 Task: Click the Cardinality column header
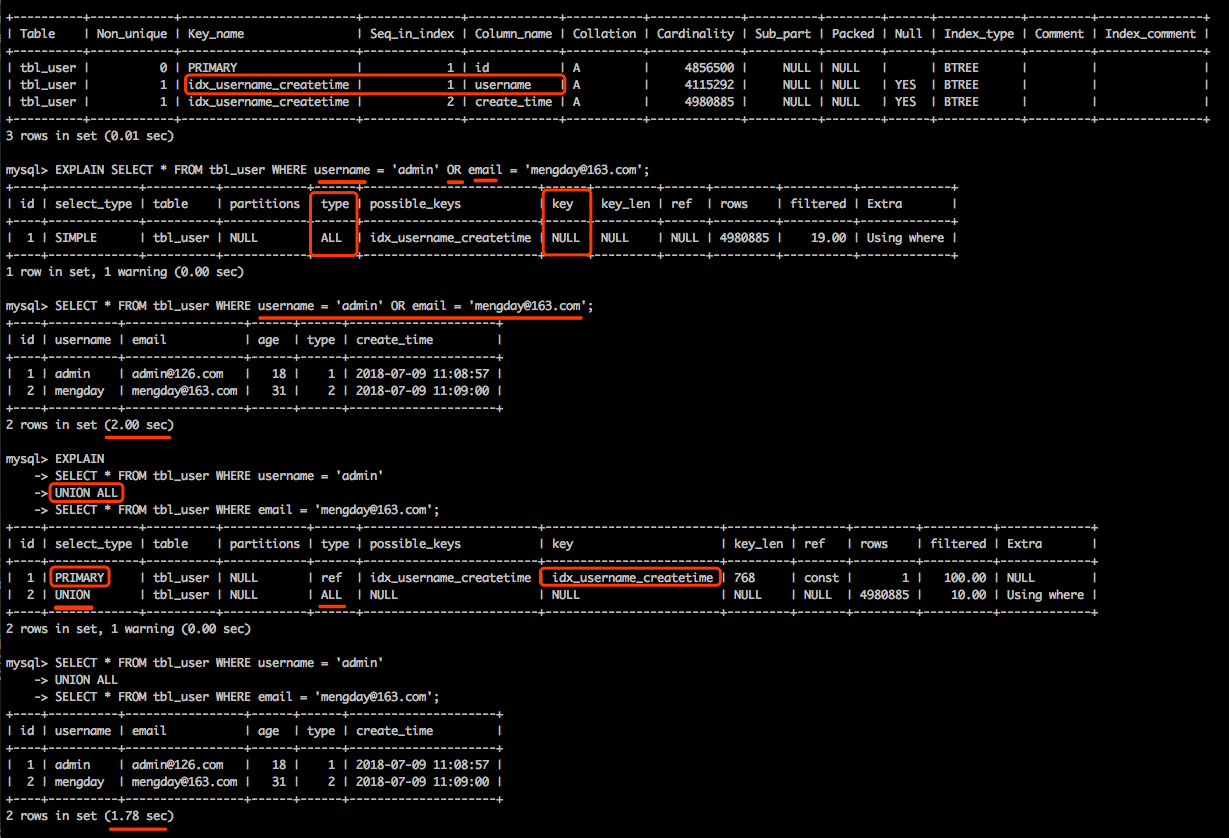coord(696,34)
